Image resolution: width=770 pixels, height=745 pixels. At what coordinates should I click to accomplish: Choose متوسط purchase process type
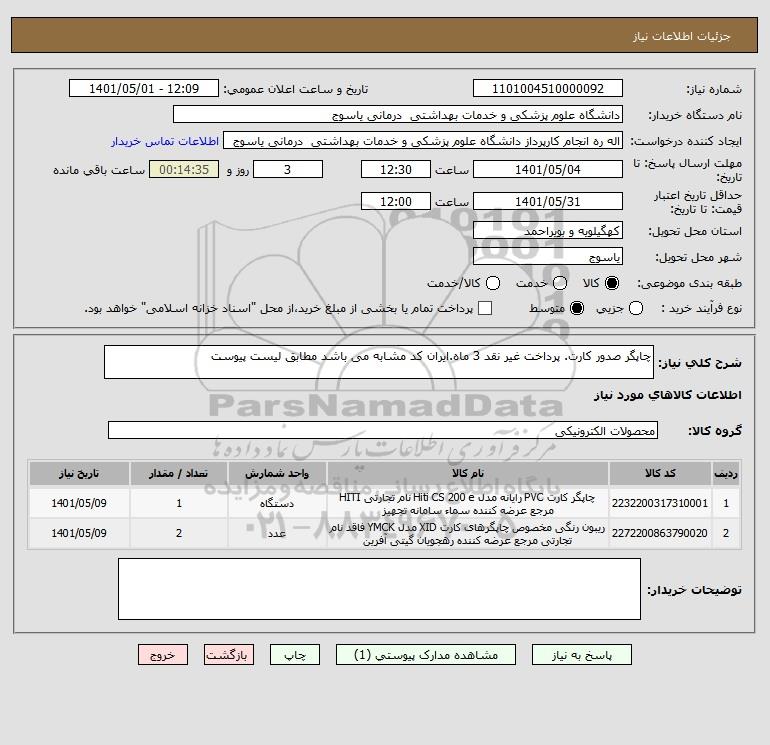click(577, 308)
